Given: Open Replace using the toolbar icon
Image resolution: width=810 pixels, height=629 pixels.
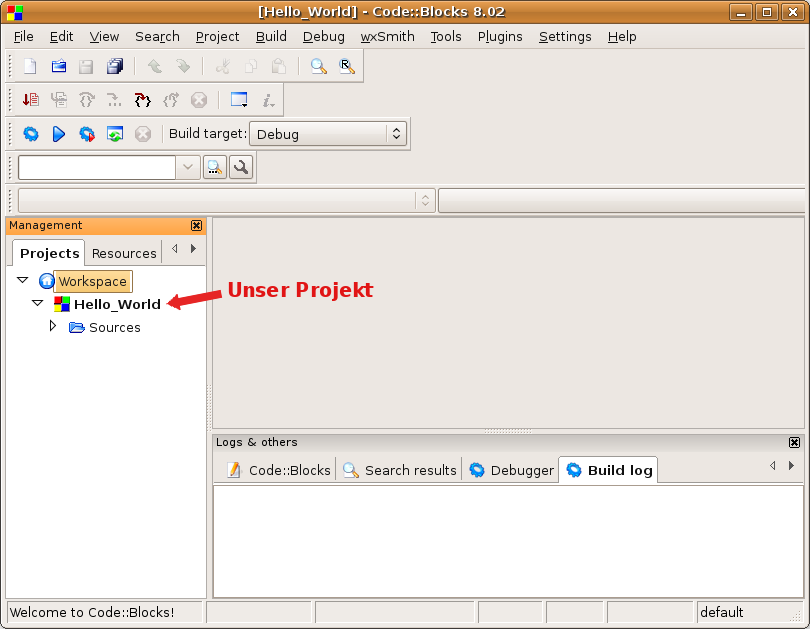Looking at the screenshot, I should [347, 66].
